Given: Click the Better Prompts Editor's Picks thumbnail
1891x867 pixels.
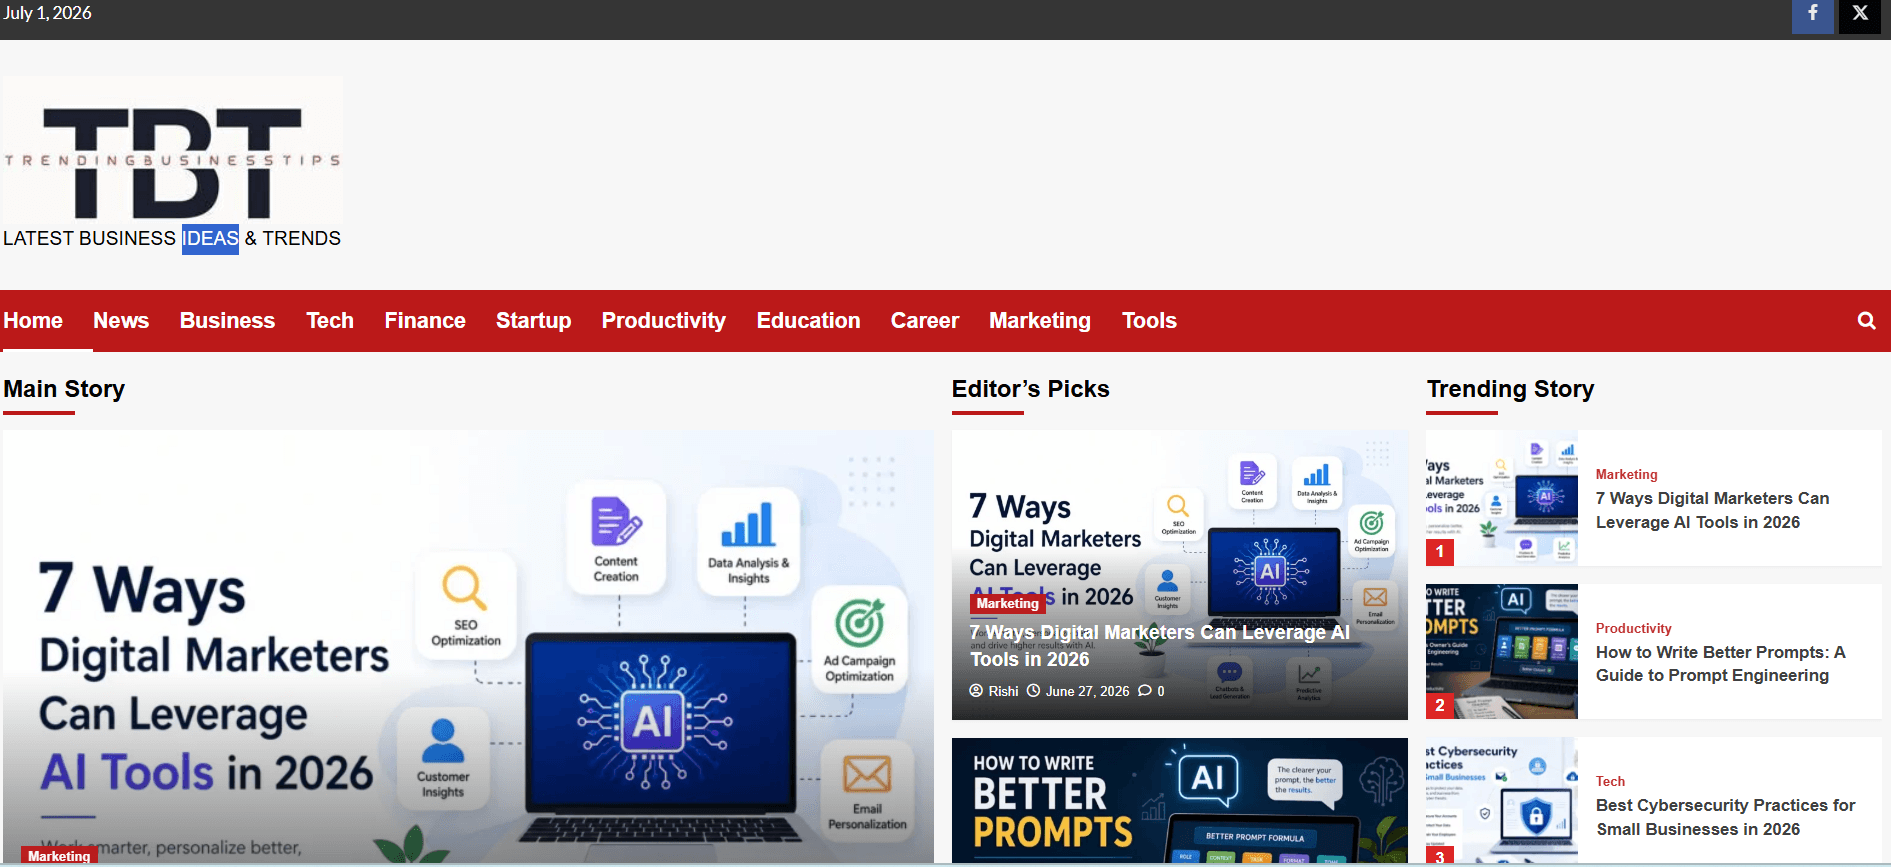Looking at the screenshot, I should (x=1180, y=801).
